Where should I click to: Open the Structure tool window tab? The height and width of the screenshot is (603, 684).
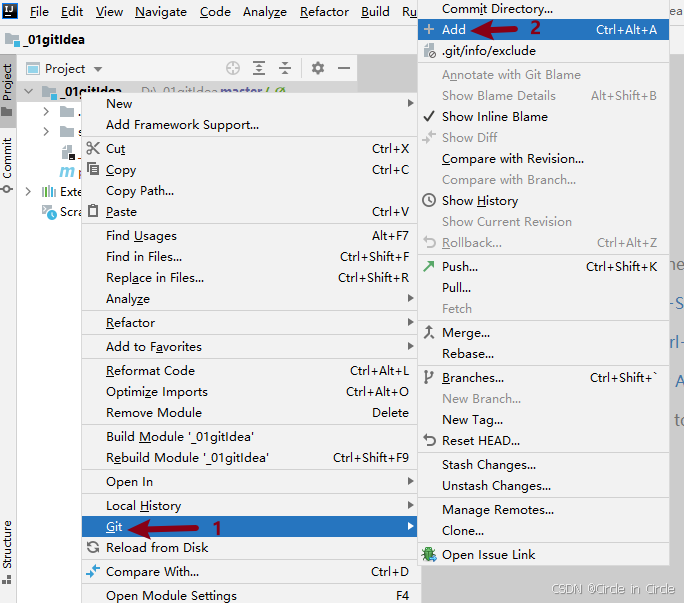(7, 545)
